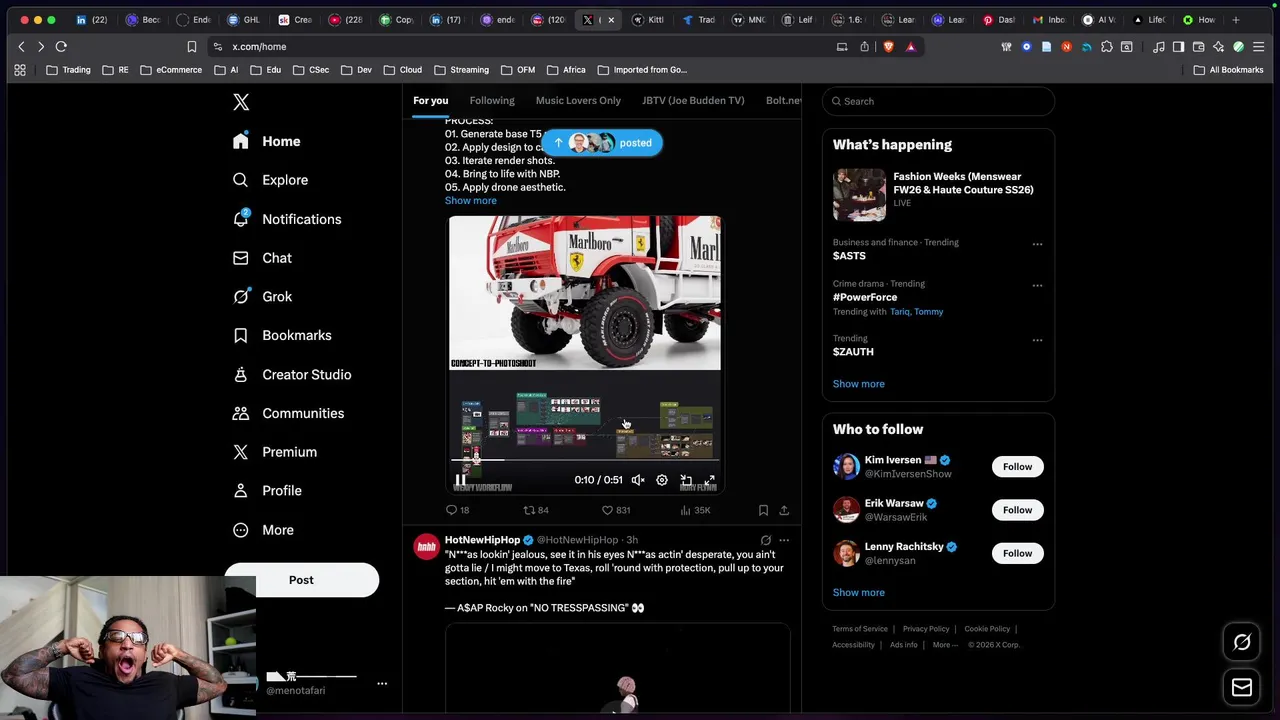Open the Africa bookmarks folder
1280x720 pixels.
pos(566,70)
